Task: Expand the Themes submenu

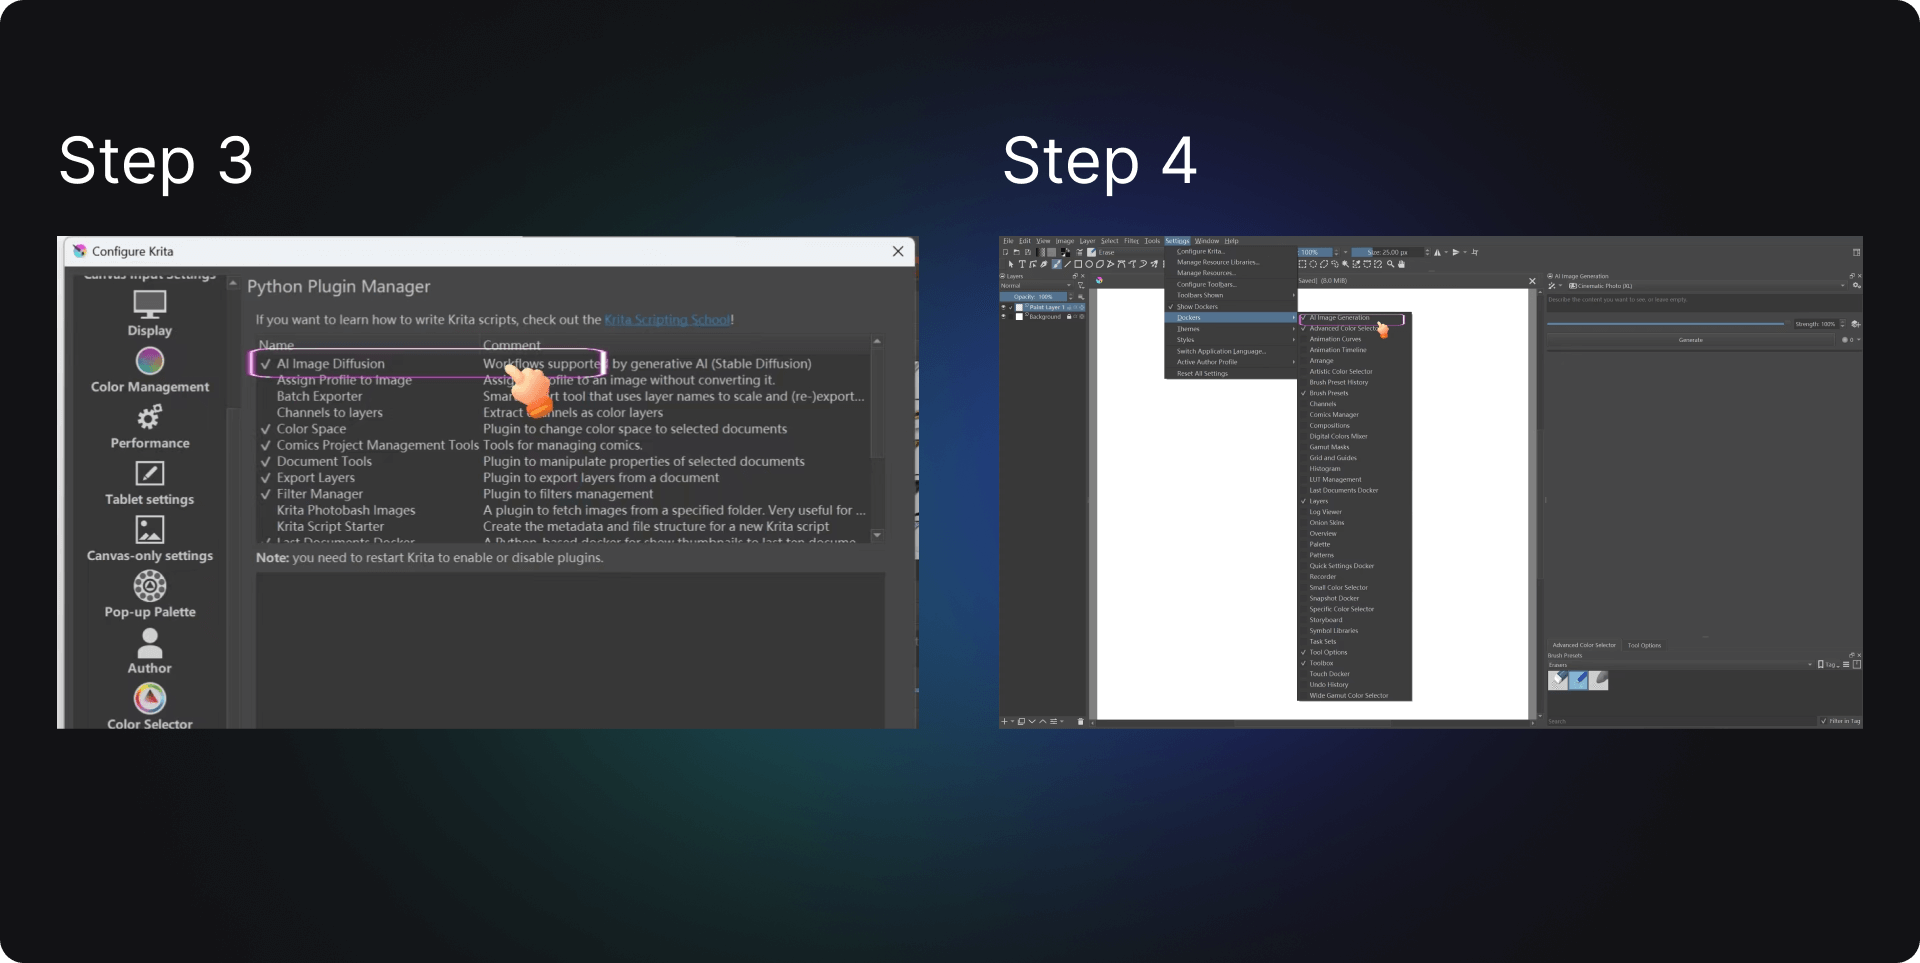Action: 1231,329
